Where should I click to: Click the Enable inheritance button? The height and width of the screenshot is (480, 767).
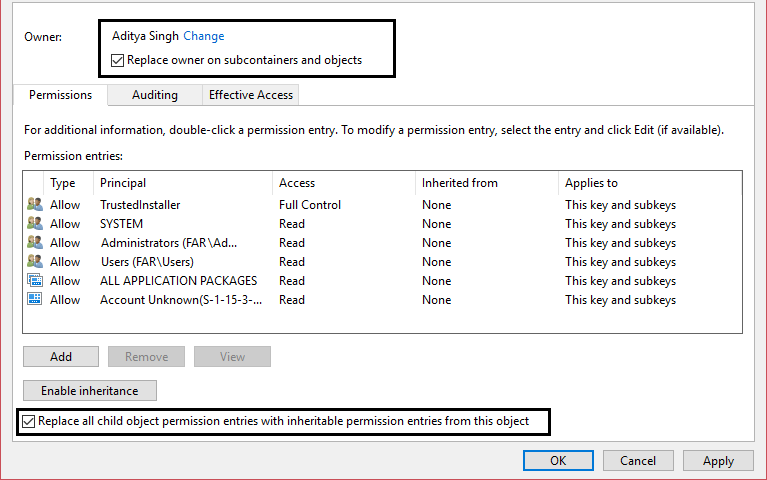pos(90,390)
